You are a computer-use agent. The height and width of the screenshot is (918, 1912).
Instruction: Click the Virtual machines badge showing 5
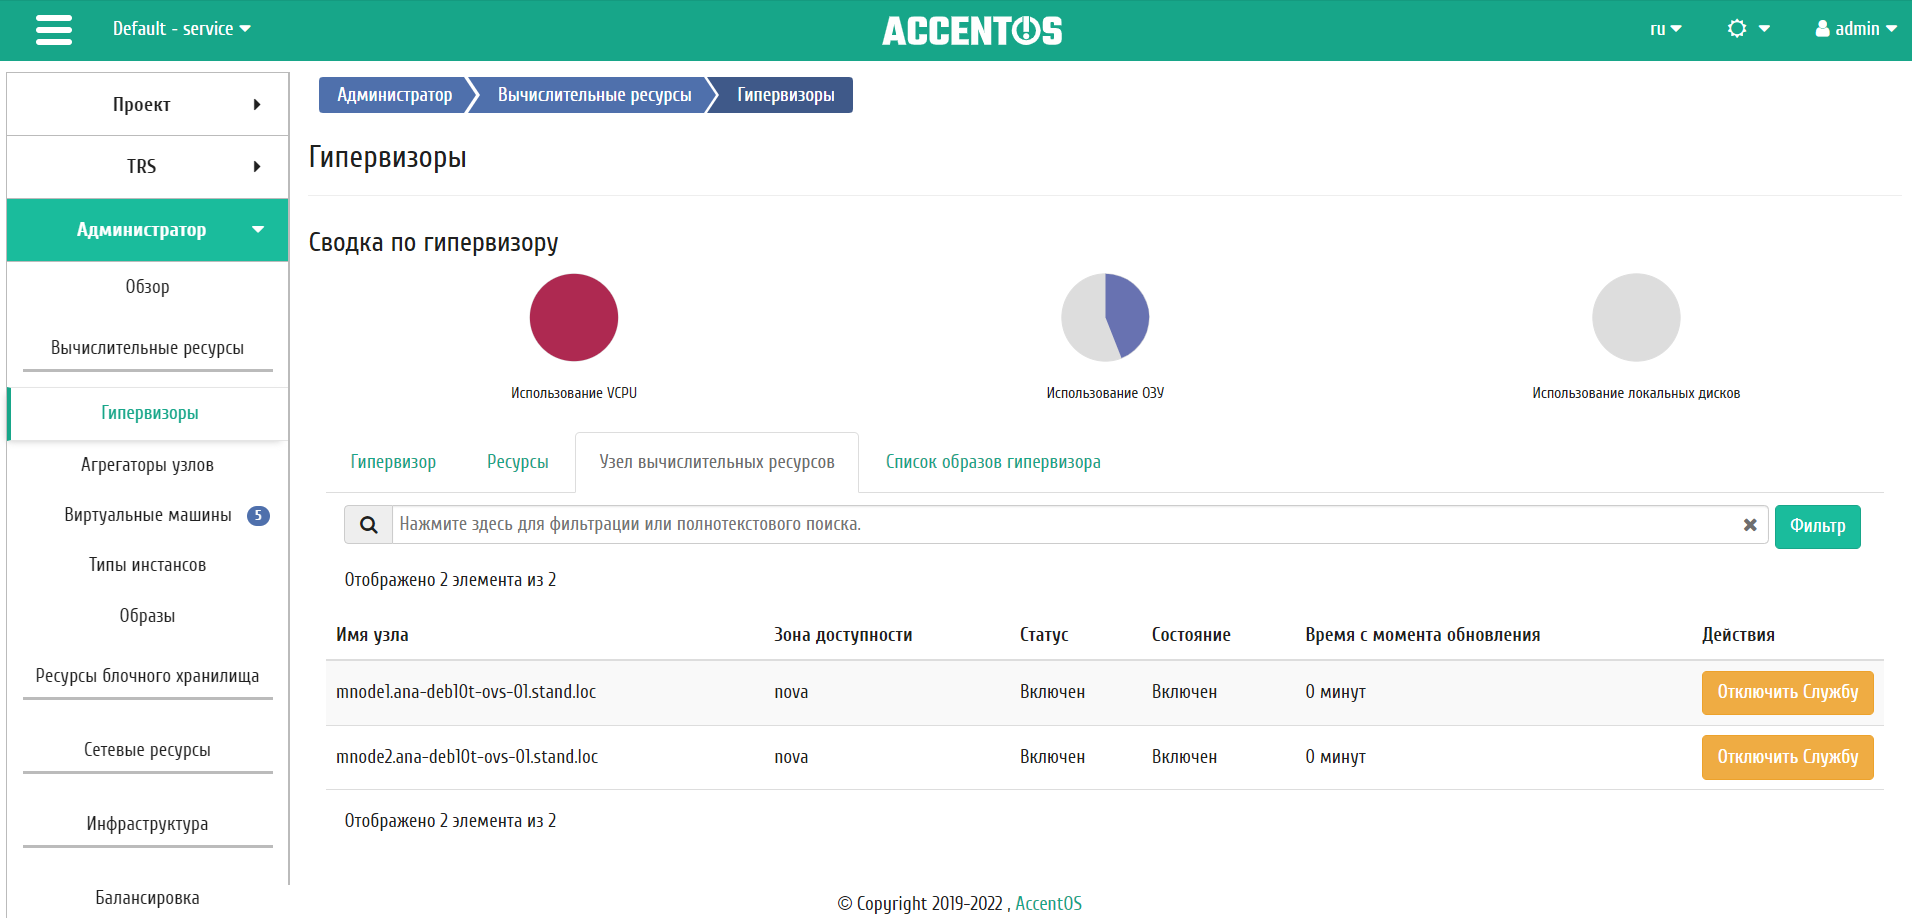tap(258, 516)
